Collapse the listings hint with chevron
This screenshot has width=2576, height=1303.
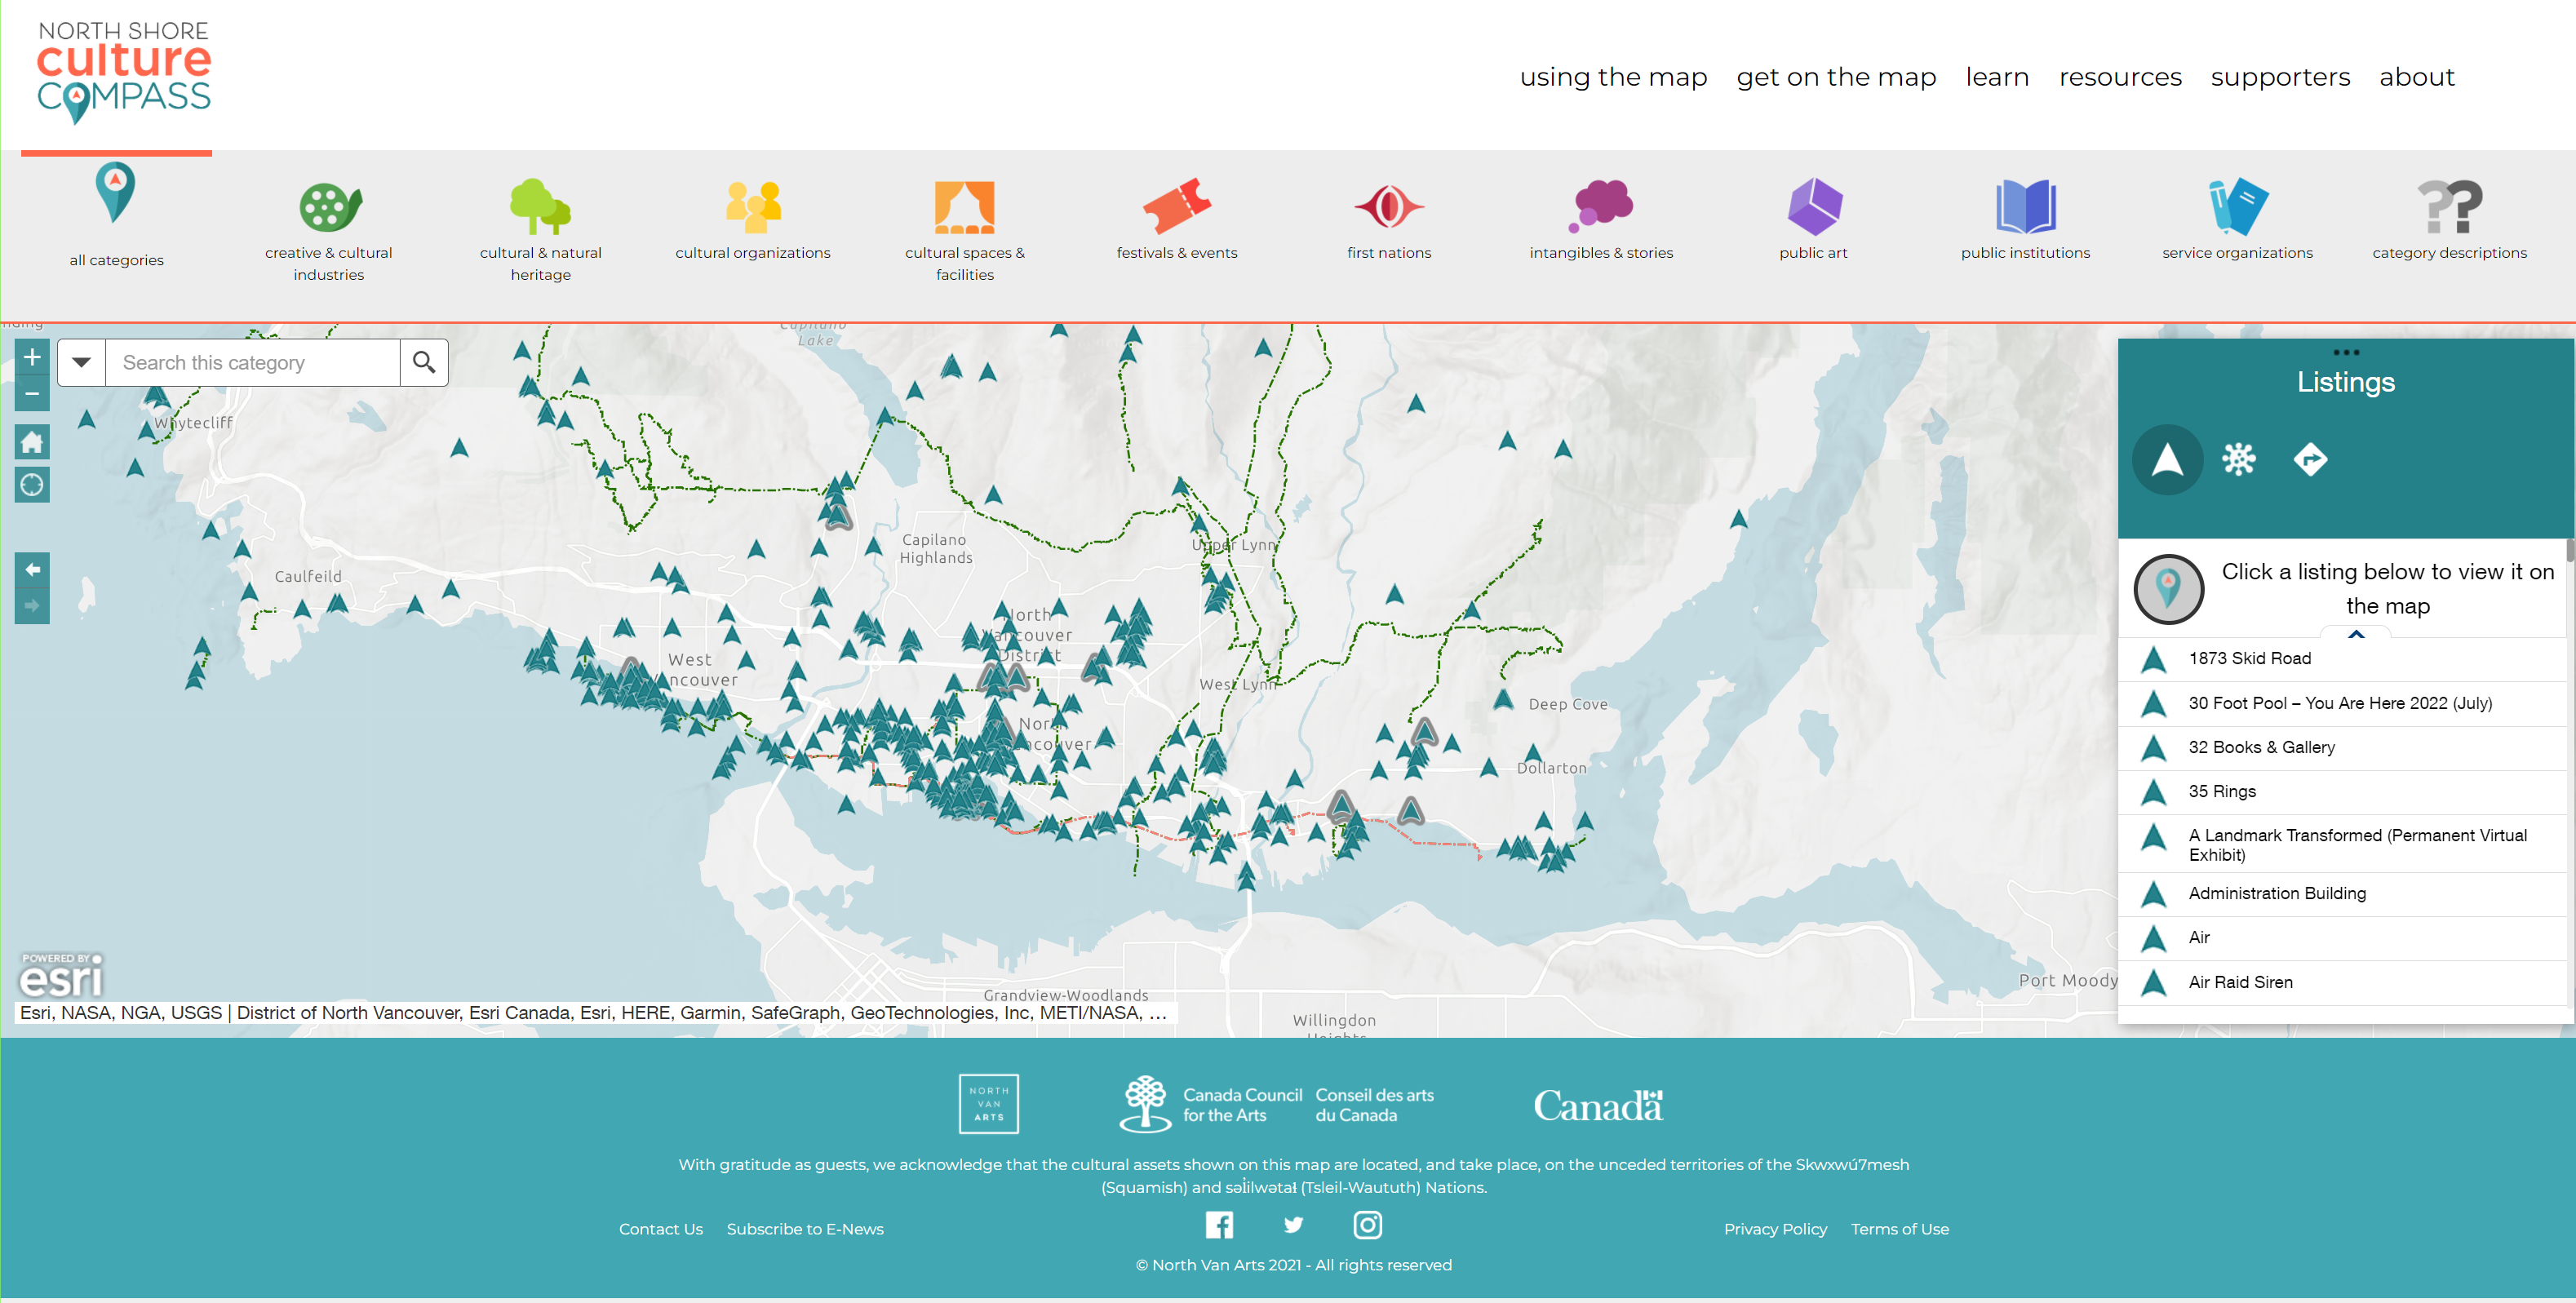(x=2356, y=633)
